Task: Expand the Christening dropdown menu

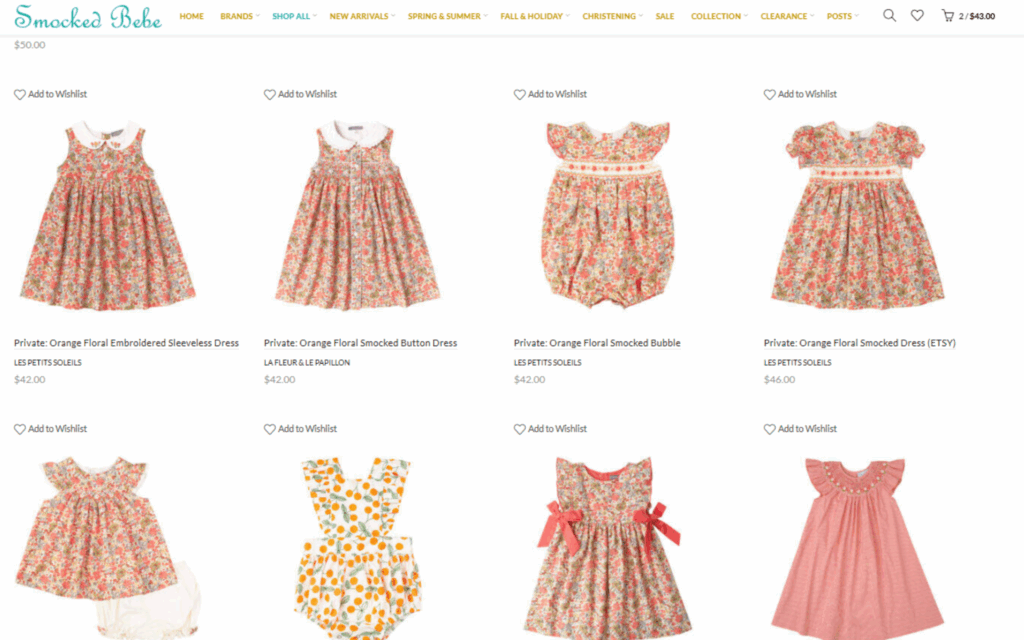Action: click(612, 16)
